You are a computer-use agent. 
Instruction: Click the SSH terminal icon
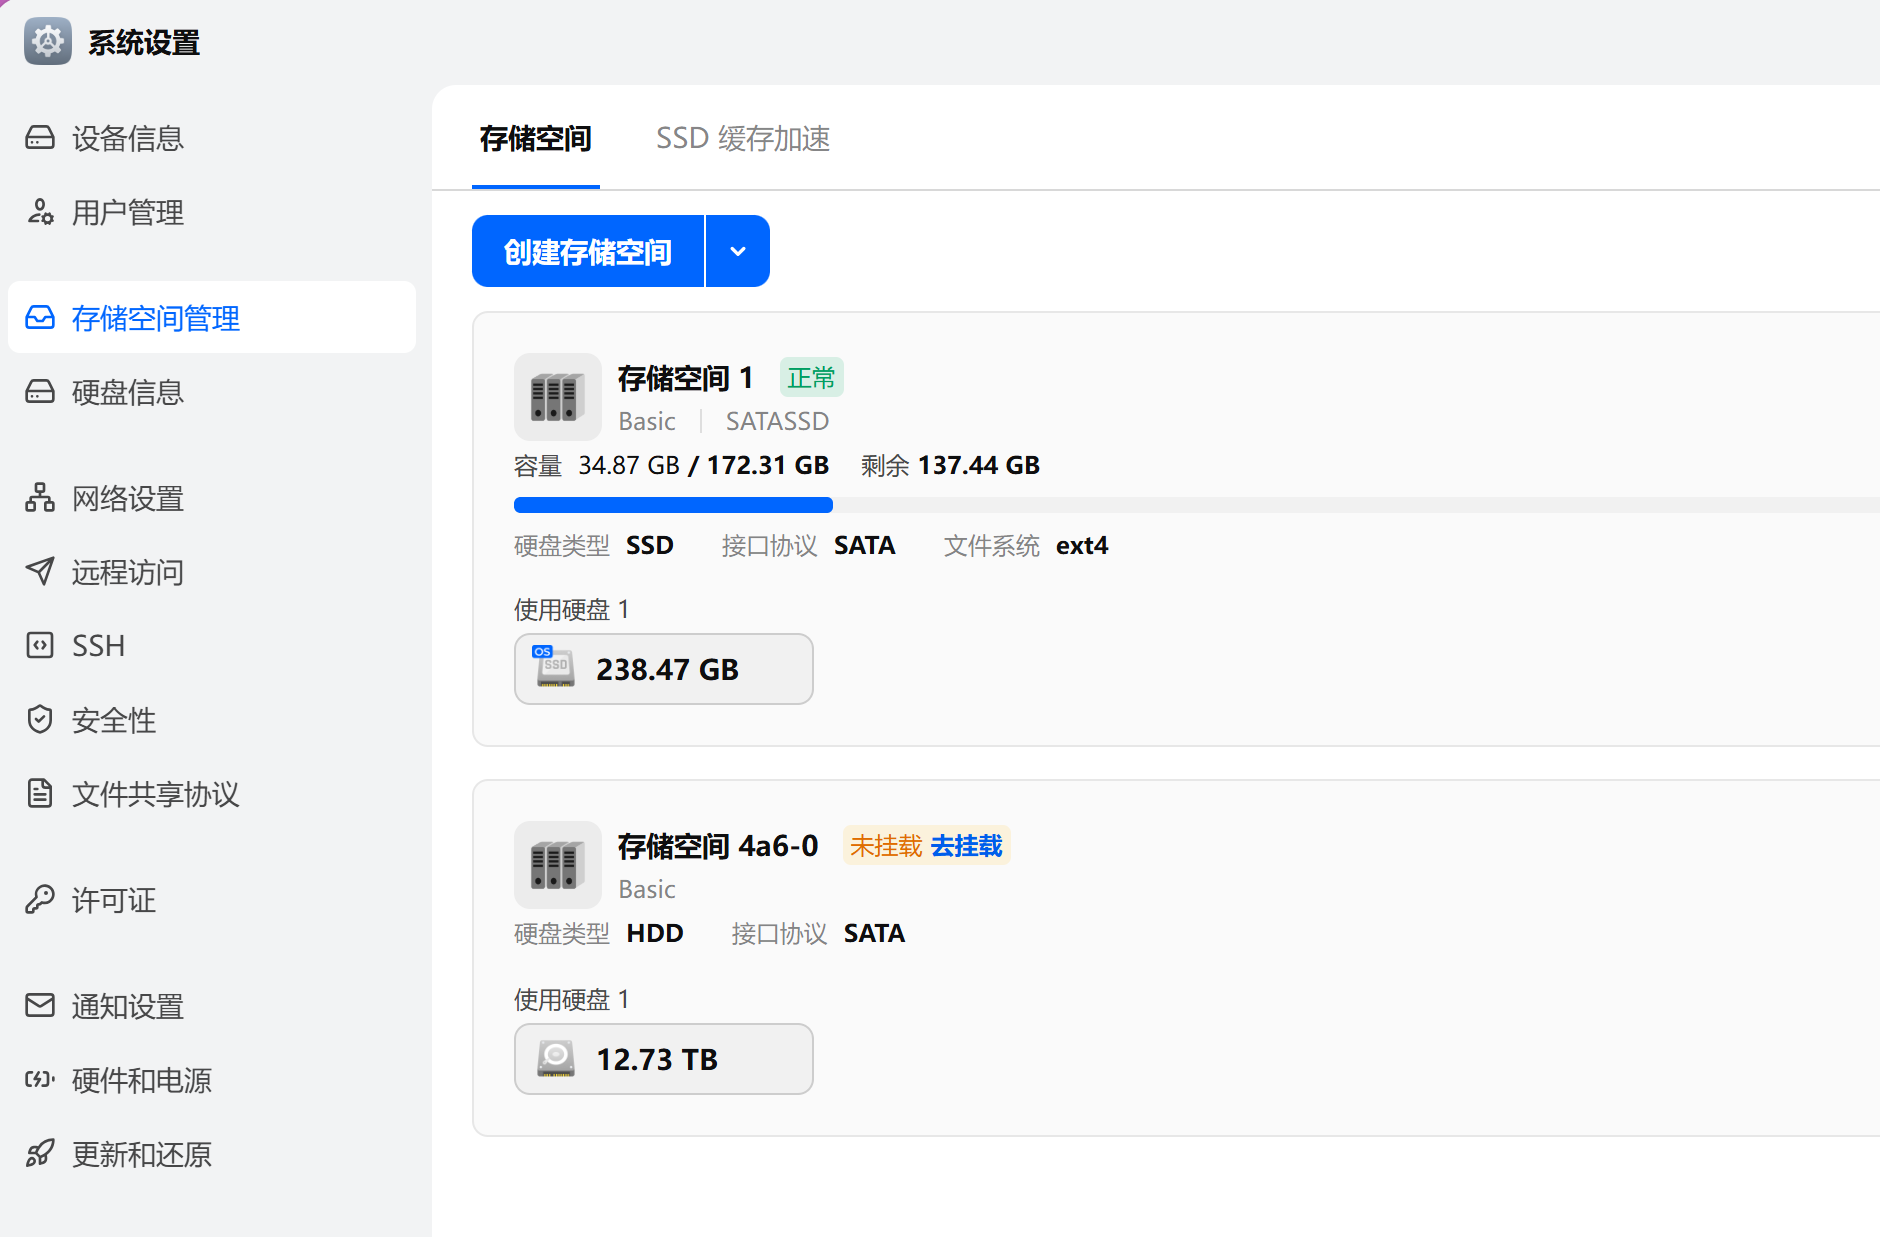tap(40, 646)
